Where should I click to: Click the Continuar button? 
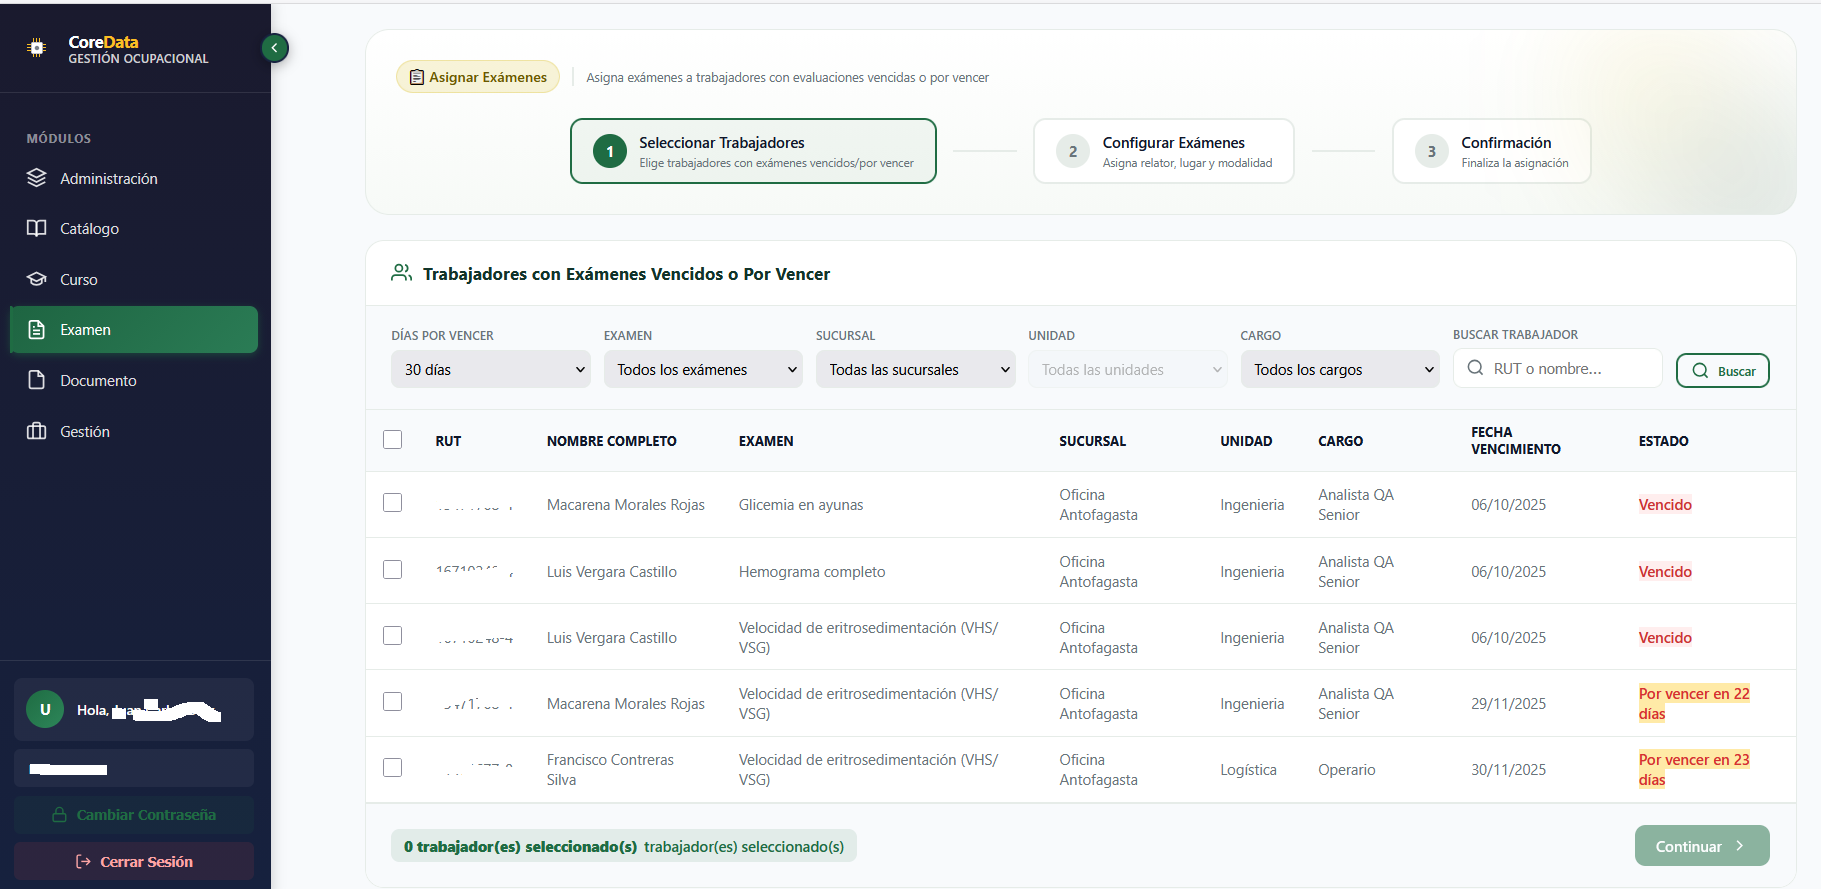[x=1701, y=846]
